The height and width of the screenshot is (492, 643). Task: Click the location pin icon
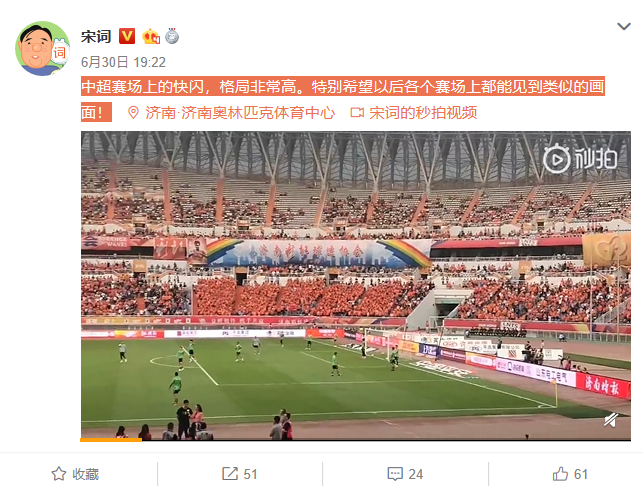[x=133, y=113]
